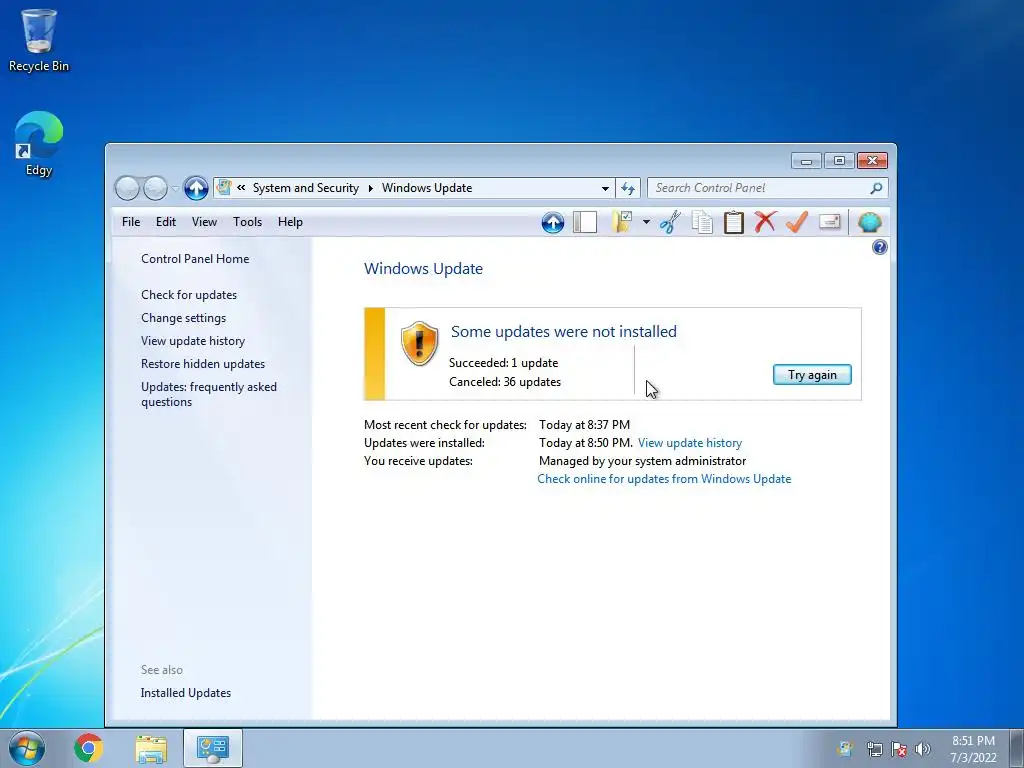Click the search magnifier icon
This screenshot has width=1024, height=768.
coord(876,188)
